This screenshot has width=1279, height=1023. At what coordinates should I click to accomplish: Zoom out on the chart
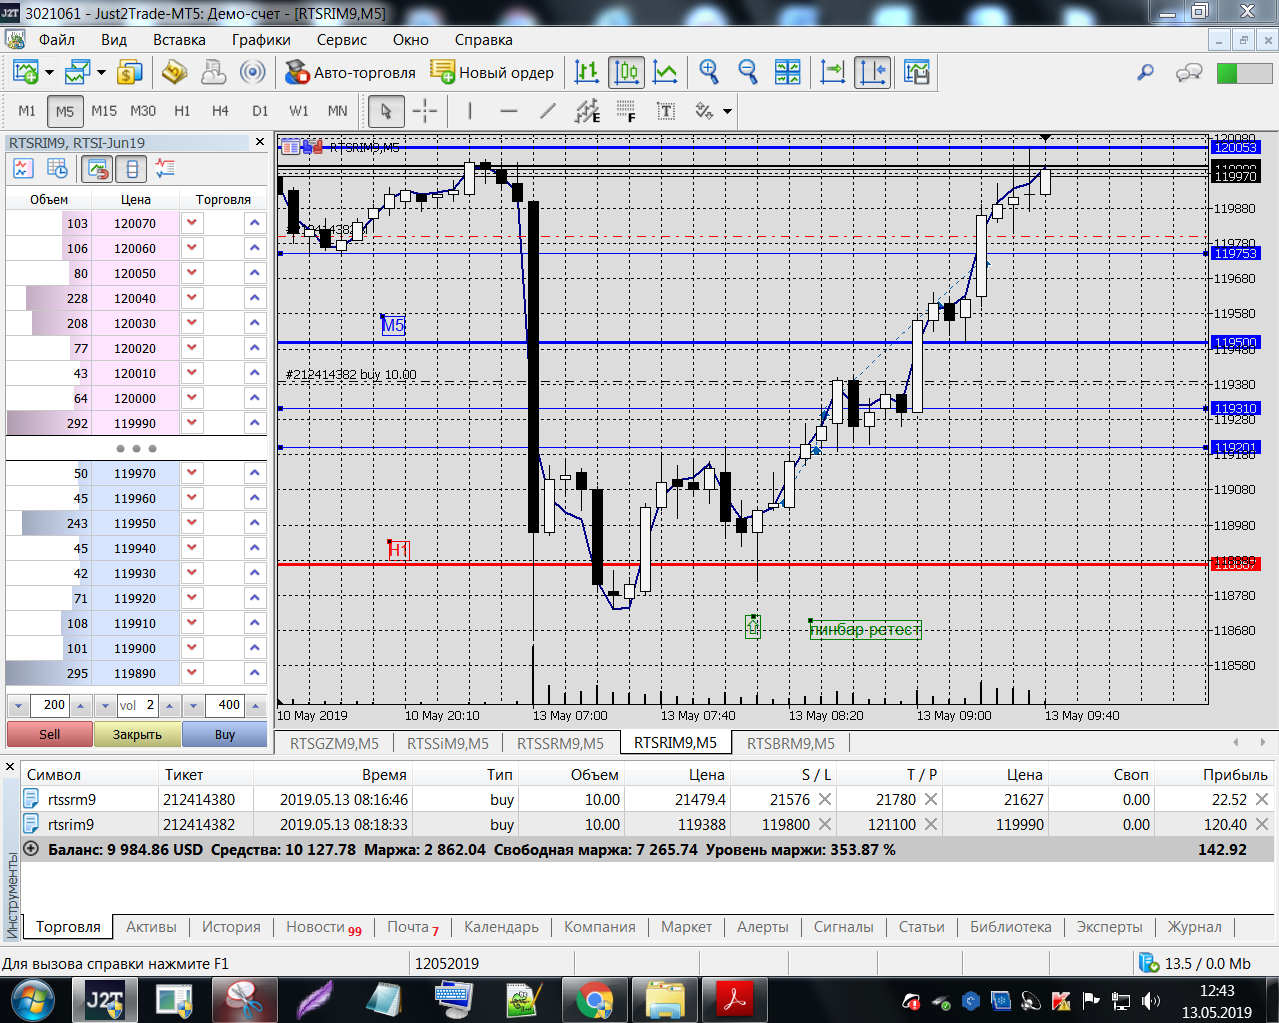(748, 72)
